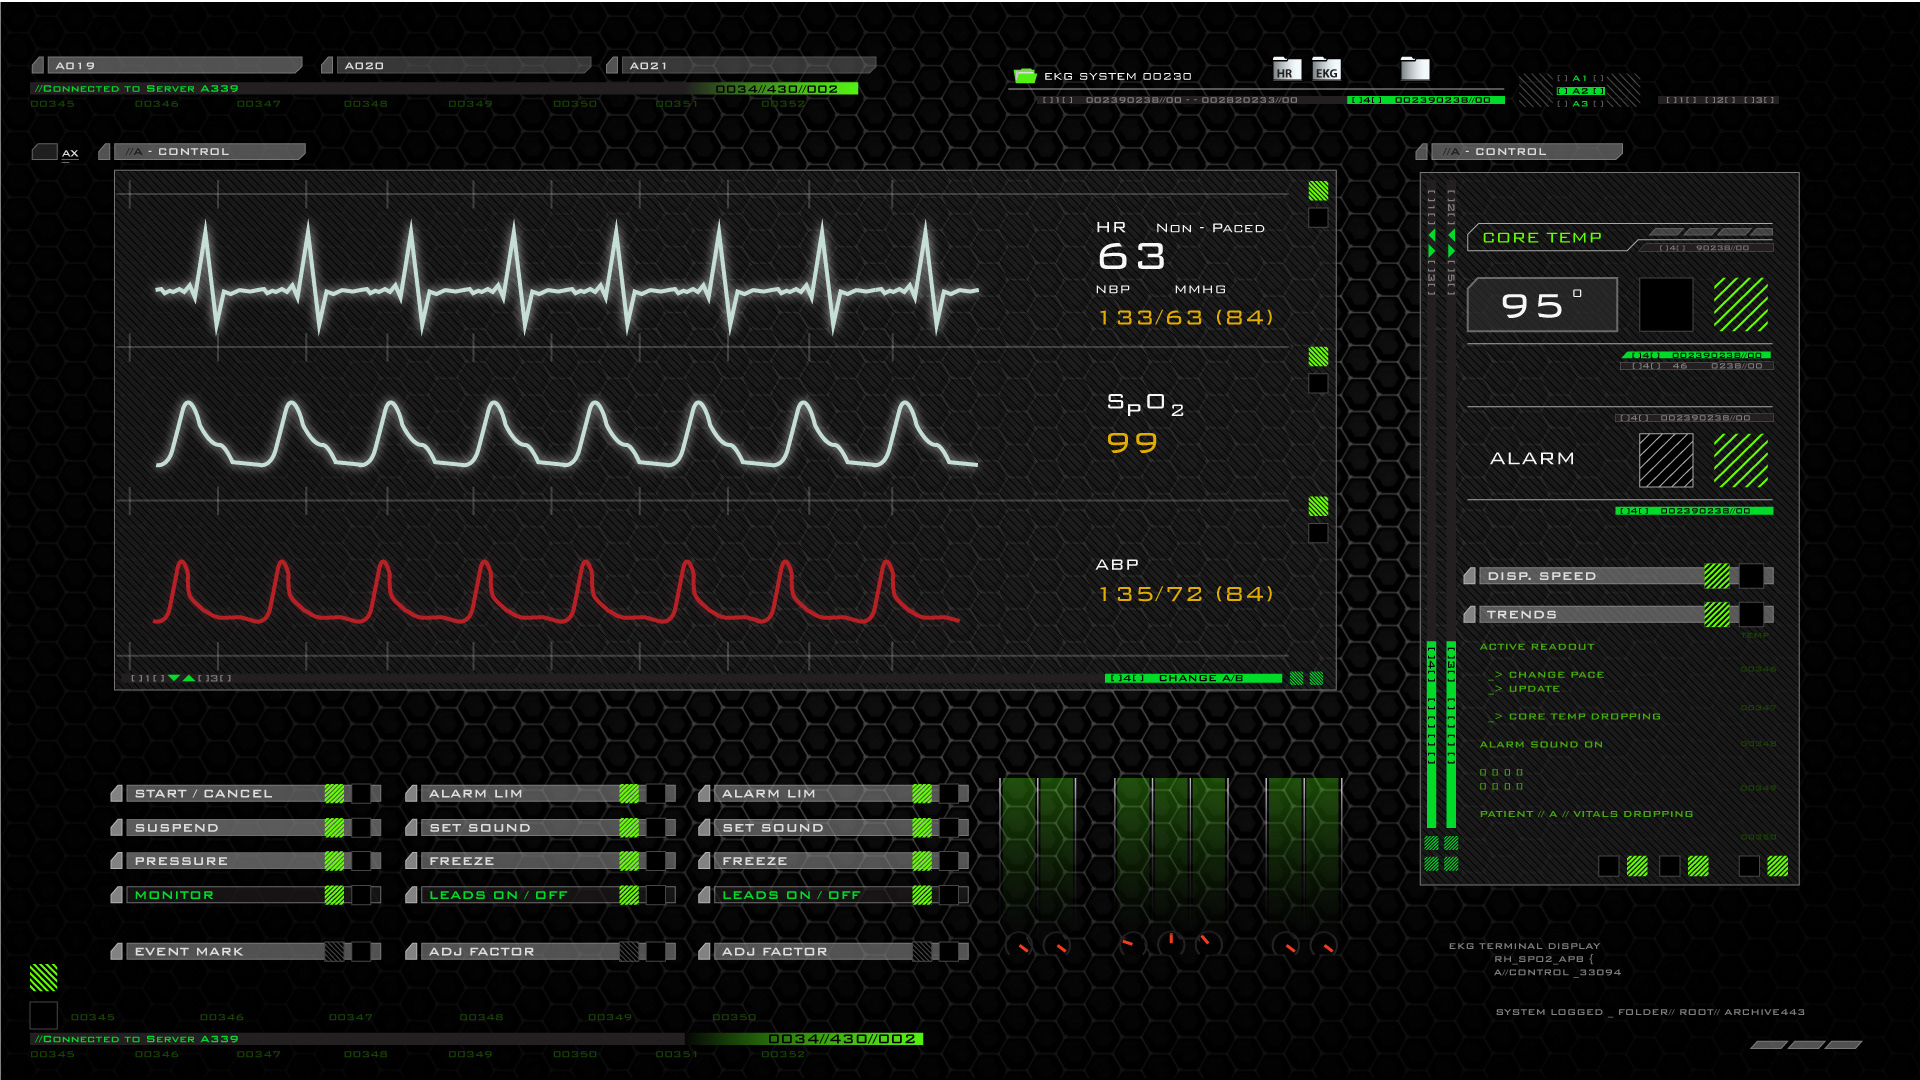
Task: Click the Core Temp 95 readout box
Action: (1541, 305)
